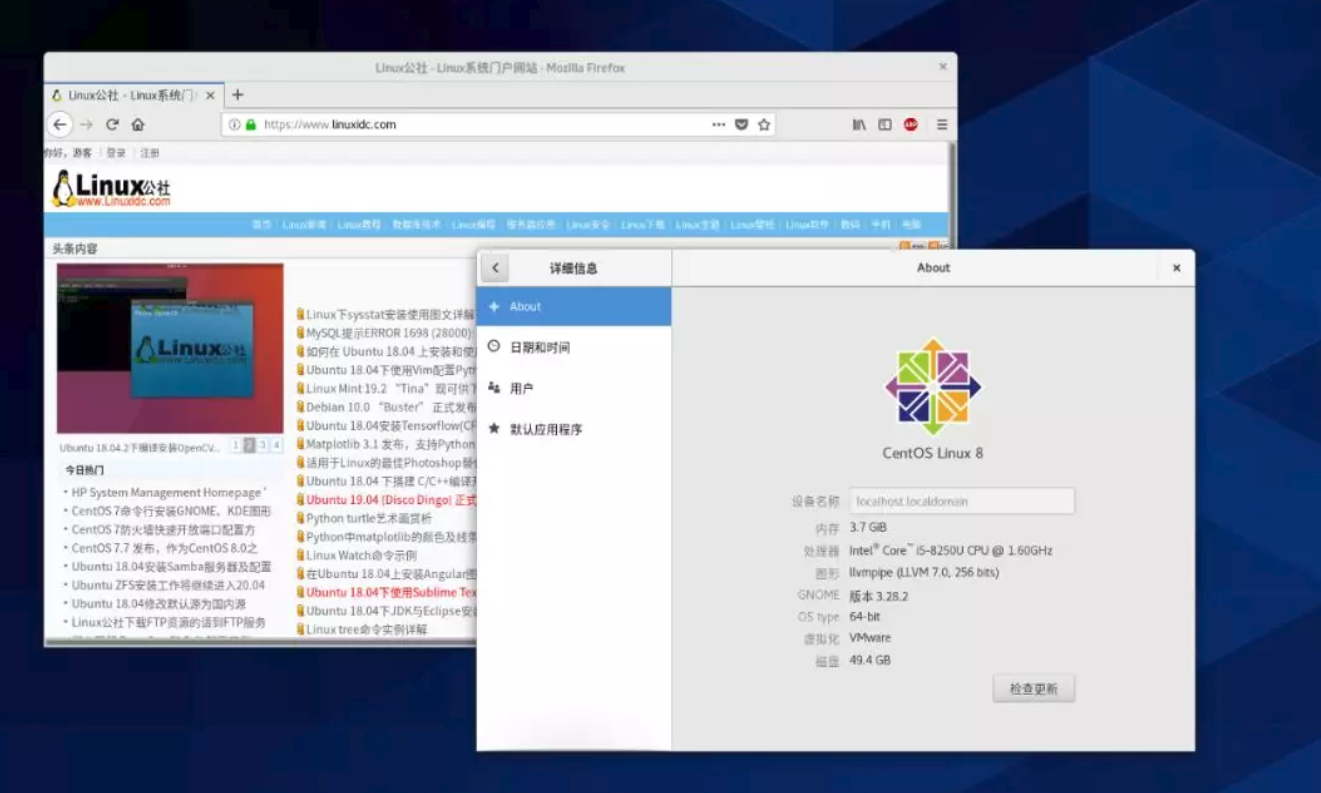Open 日期和时间 in the settings sidebar
This screenshot has height=793, width=1321.
574,348
